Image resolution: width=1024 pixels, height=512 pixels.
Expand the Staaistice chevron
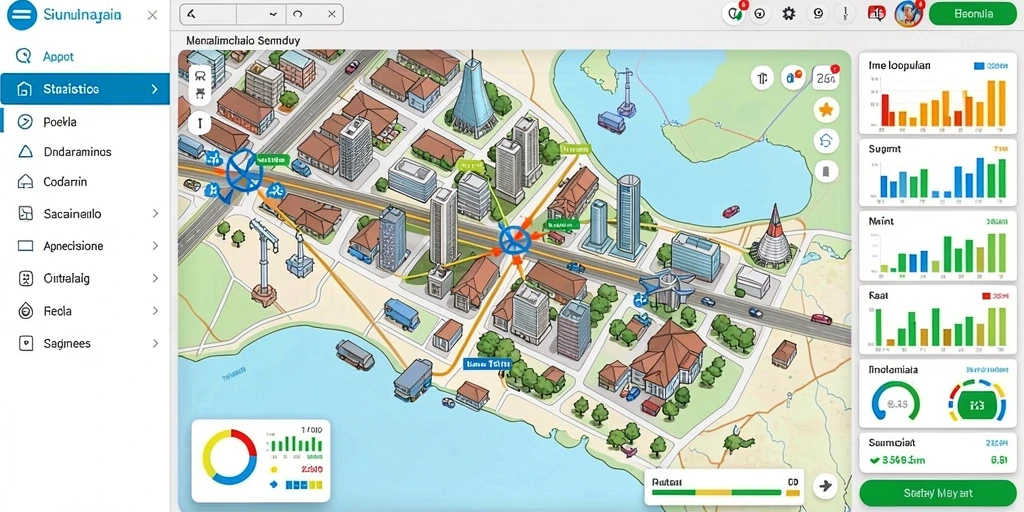pos(155,89)
